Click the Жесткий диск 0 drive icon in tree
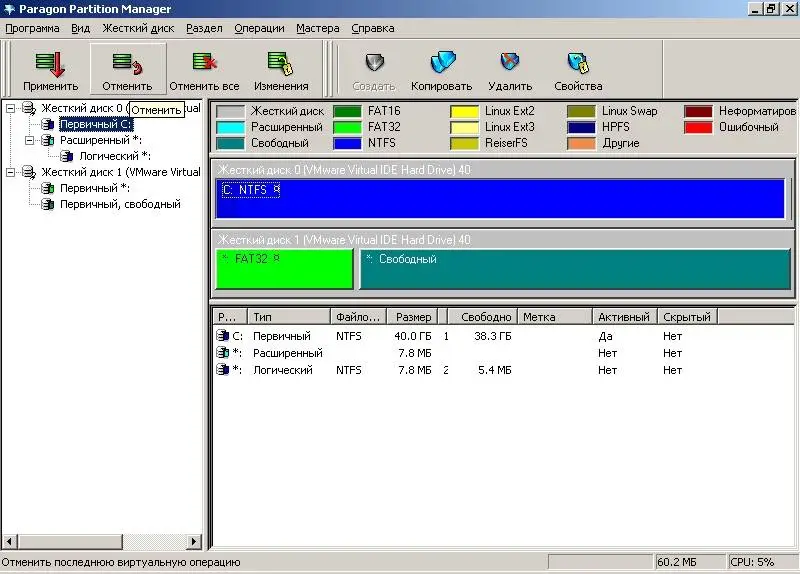Screen dimensions: 800x574 tap(29, 108)
